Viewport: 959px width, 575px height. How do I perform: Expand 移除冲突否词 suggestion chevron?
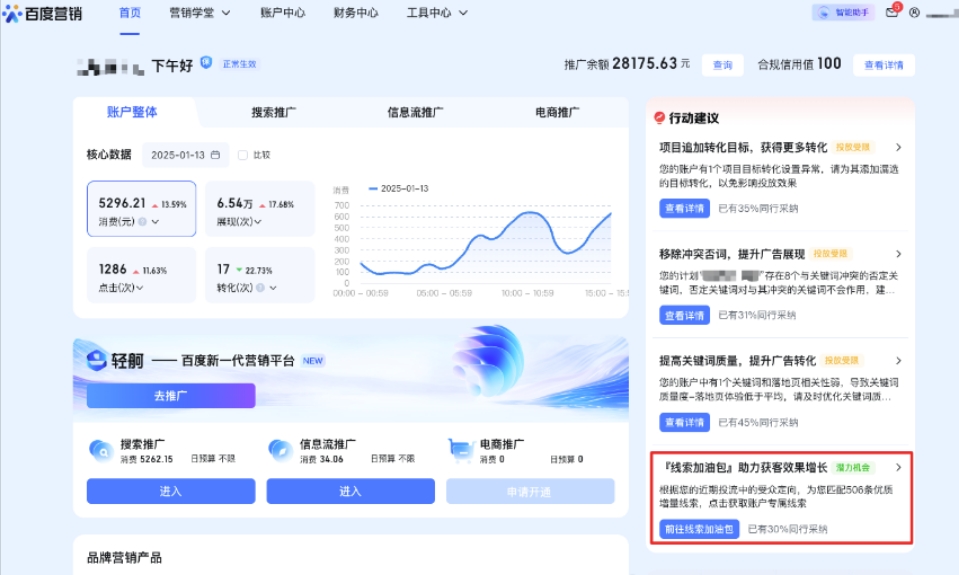[898, 254]
